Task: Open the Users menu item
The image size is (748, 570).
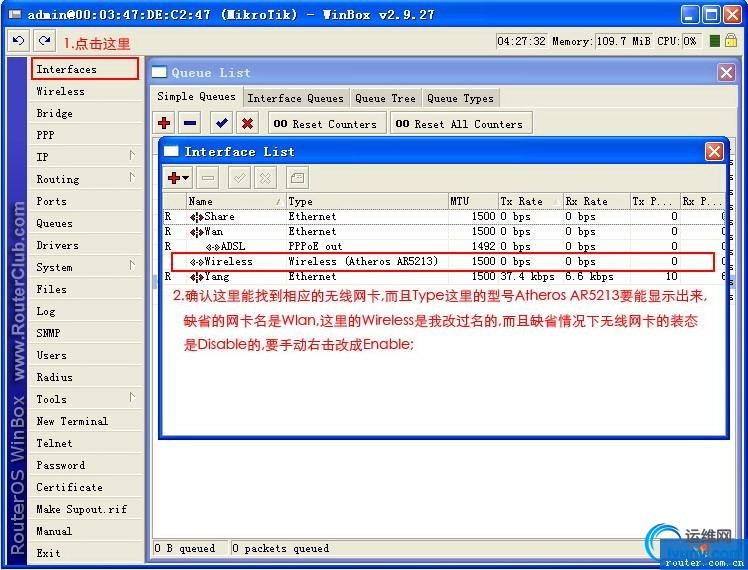Action: (x=86, y=355)
